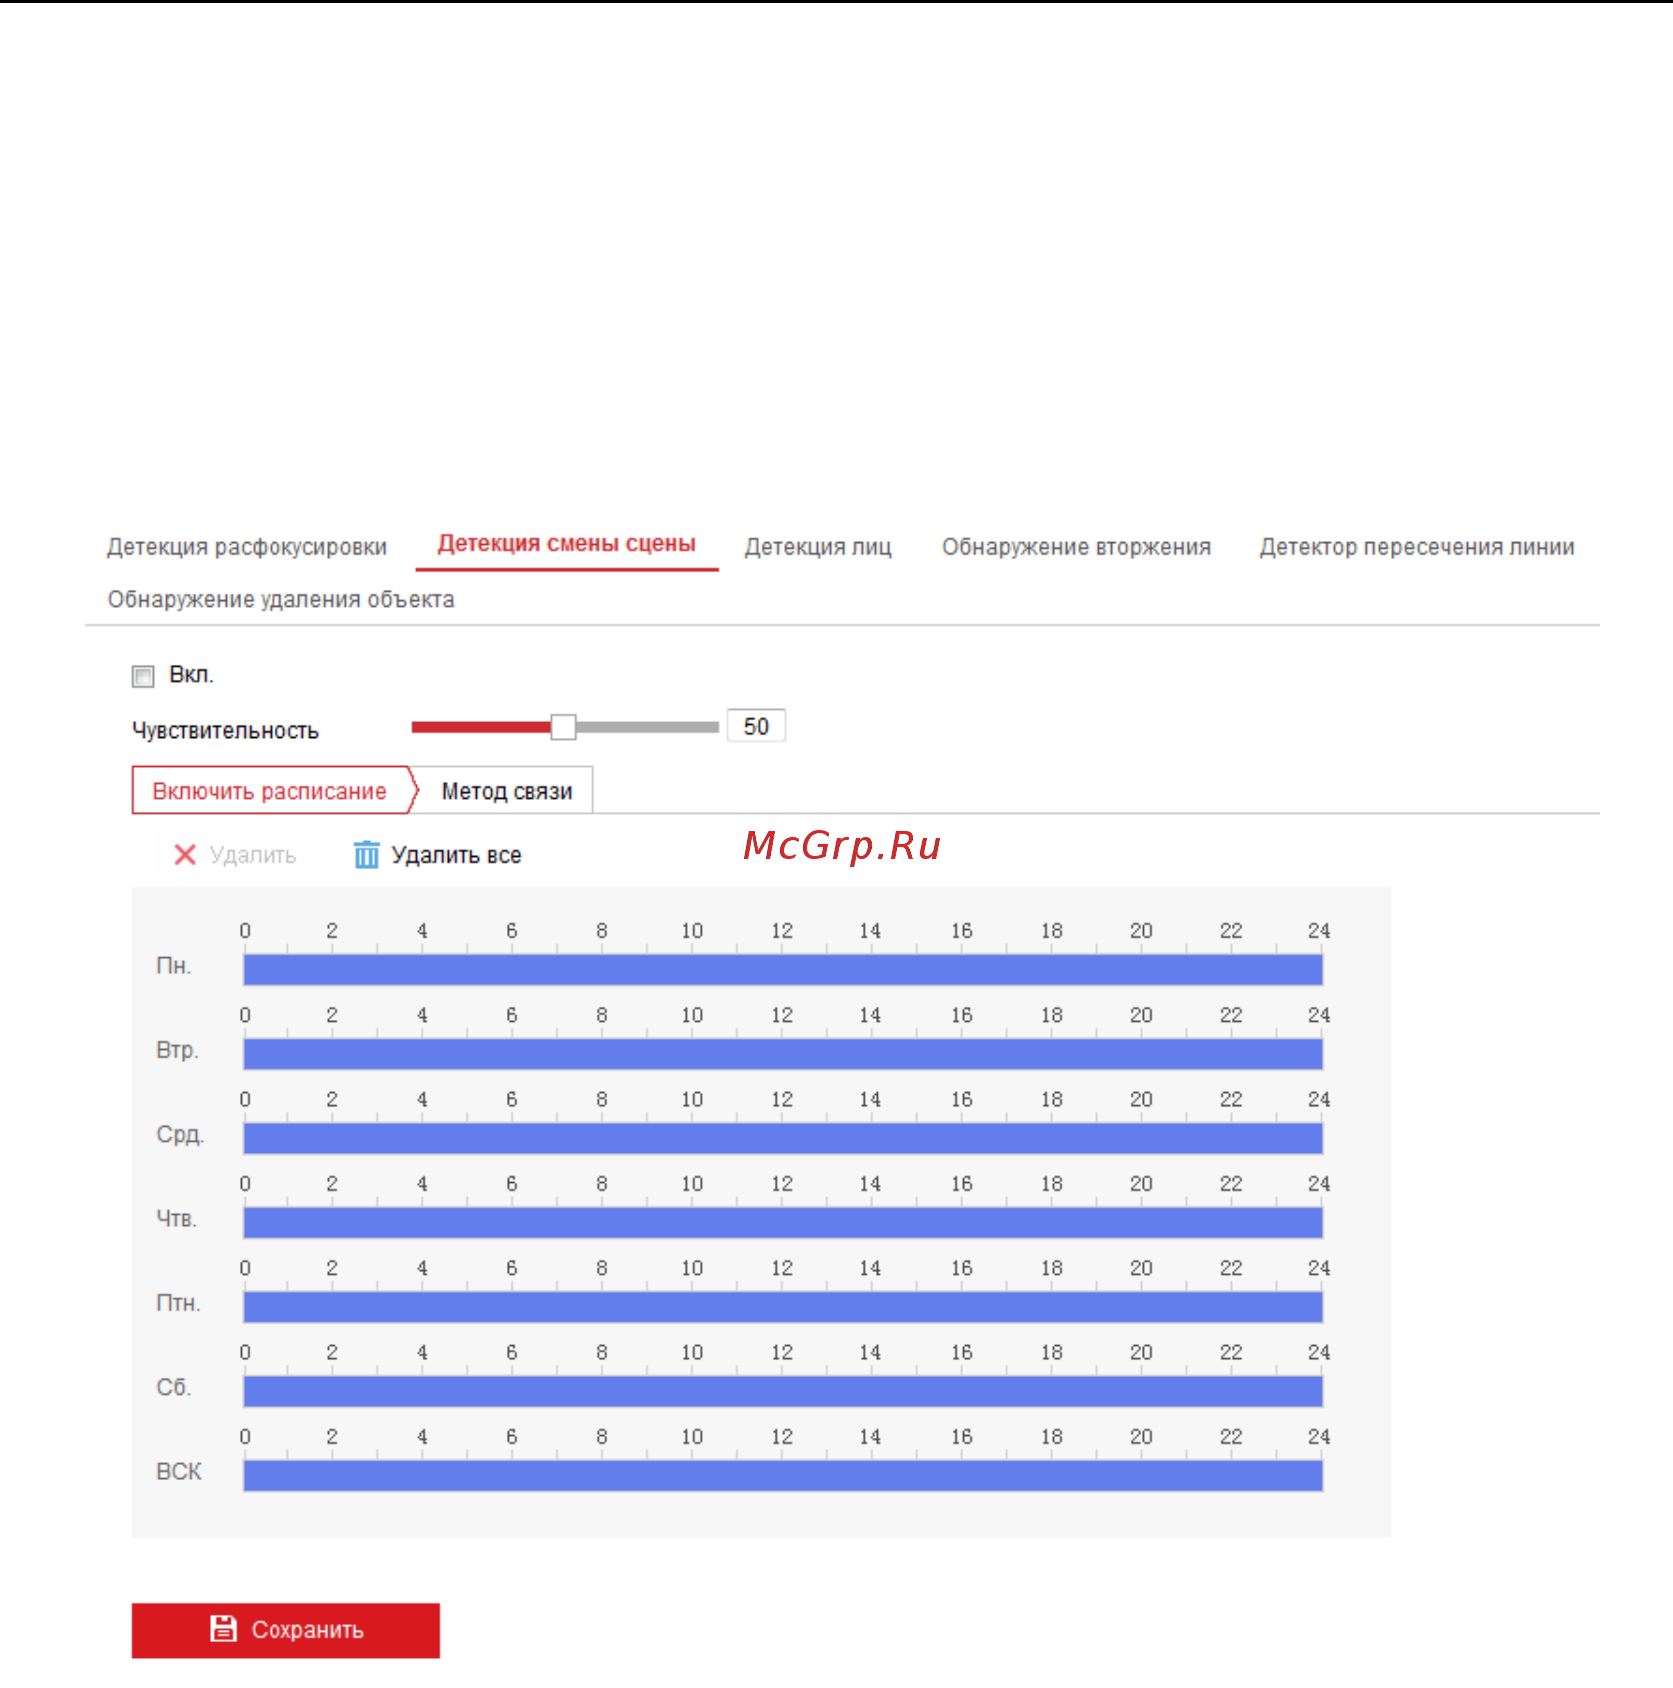This screenshot has height=1688, width=1673.
Task: Open the Детекция расфокусировки tab
Action: tap(247, 547)
